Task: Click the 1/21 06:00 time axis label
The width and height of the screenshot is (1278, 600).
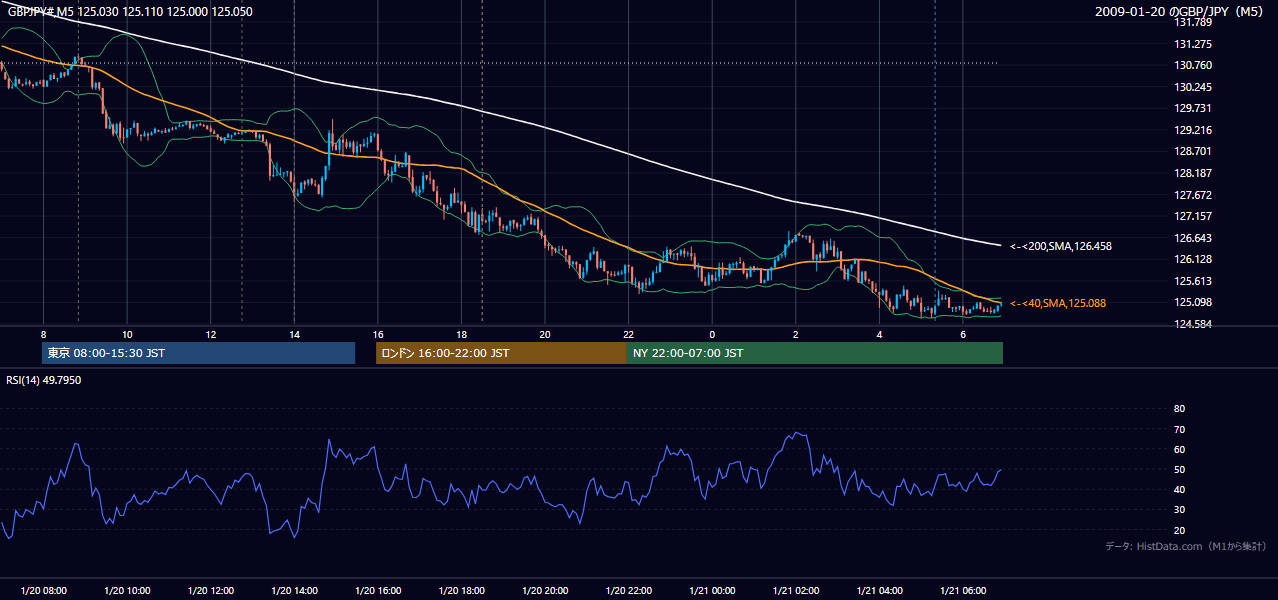Action: point(962,591)
